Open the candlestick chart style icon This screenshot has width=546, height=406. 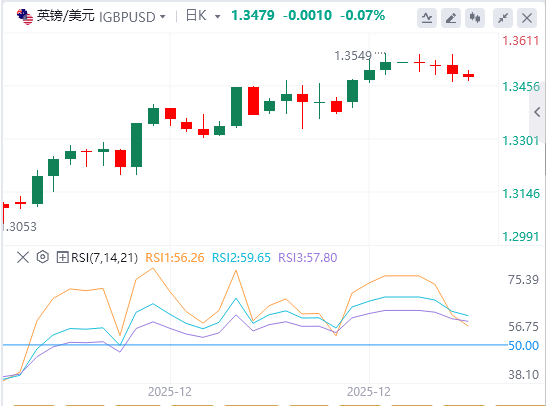pos(475,17)
